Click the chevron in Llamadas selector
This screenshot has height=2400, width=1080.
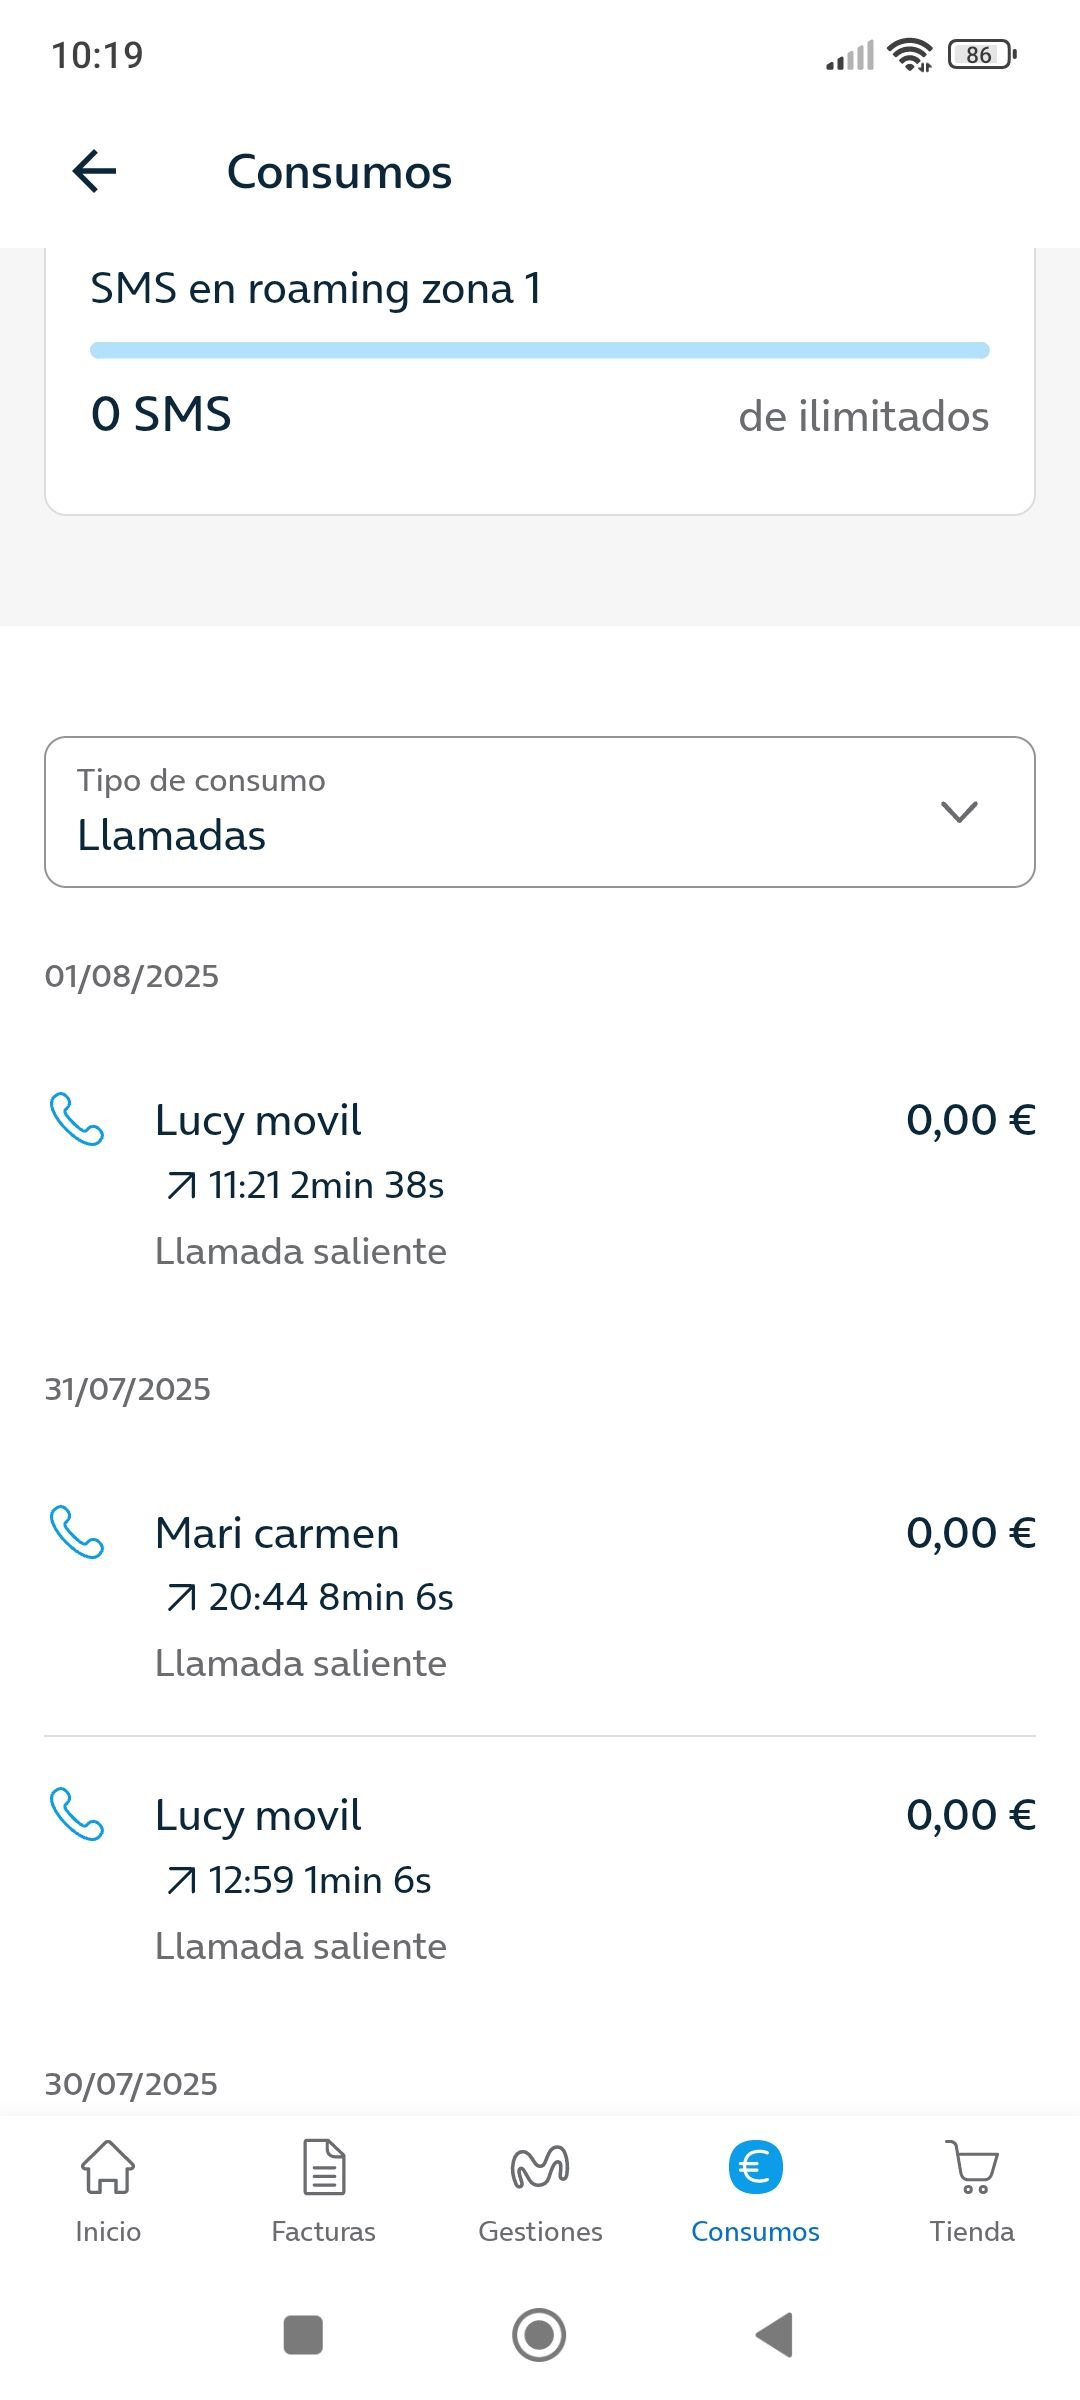point(959,812)
